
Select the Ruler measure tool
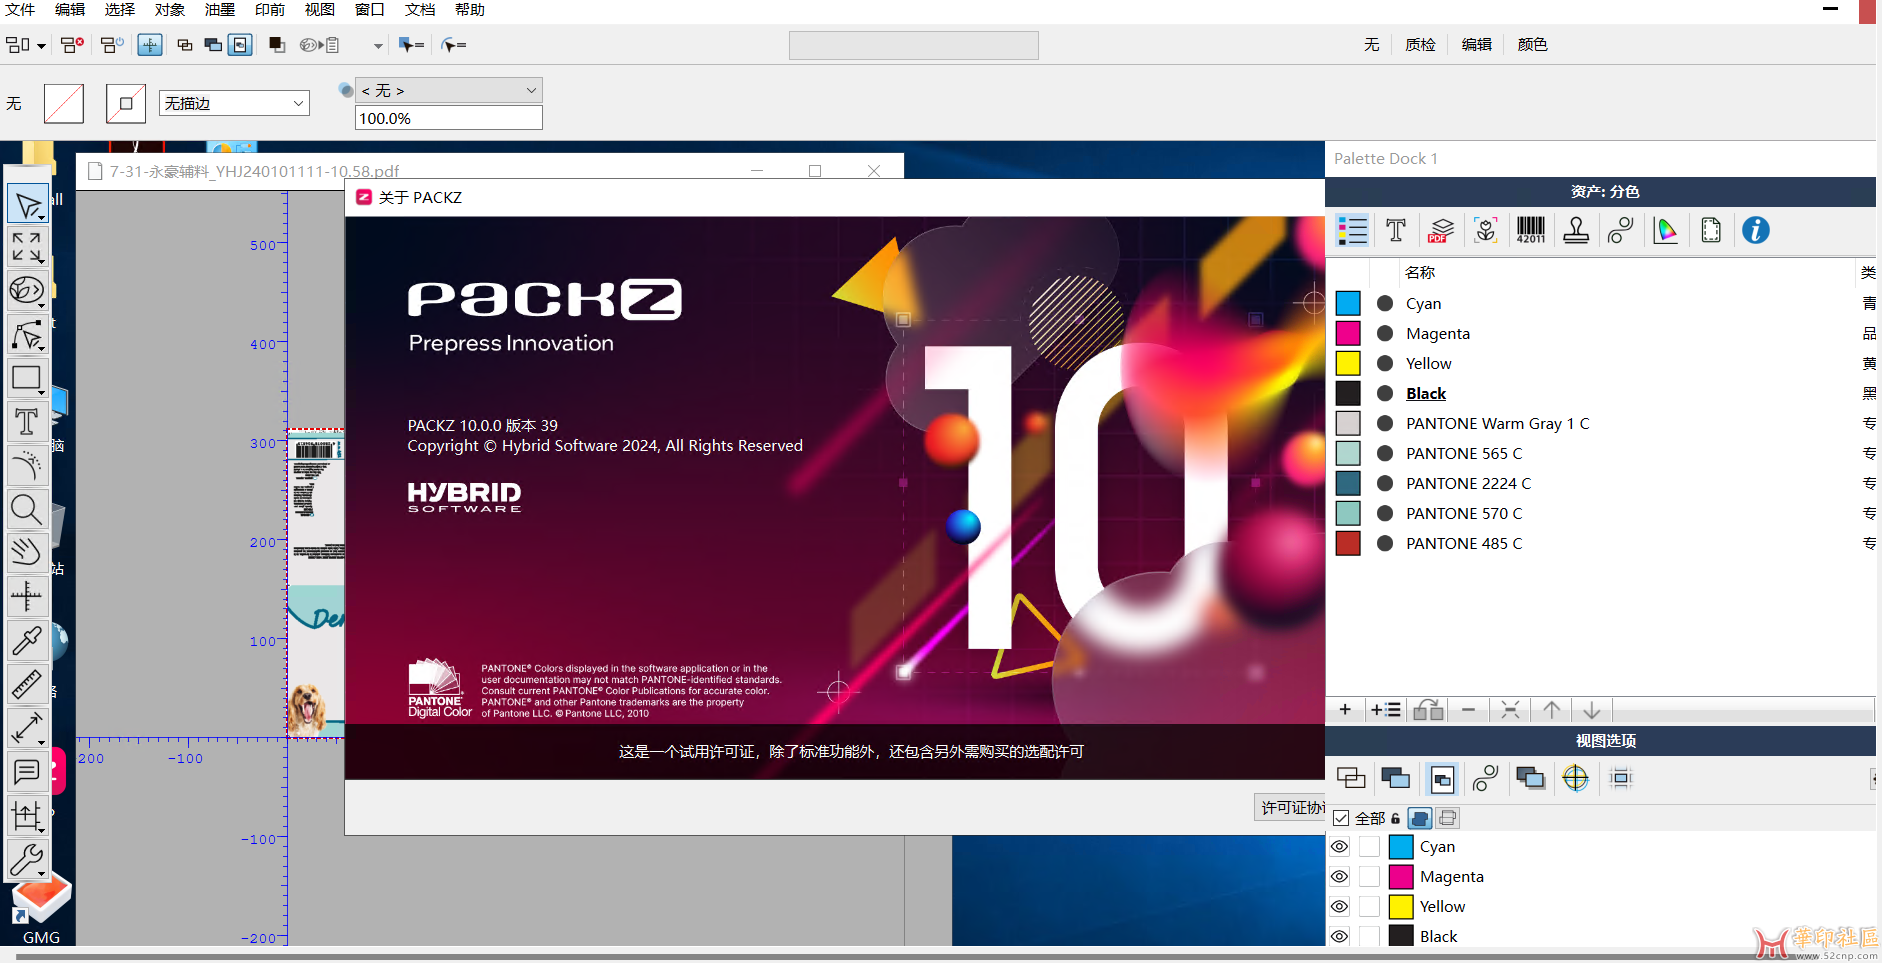point(27,684)
